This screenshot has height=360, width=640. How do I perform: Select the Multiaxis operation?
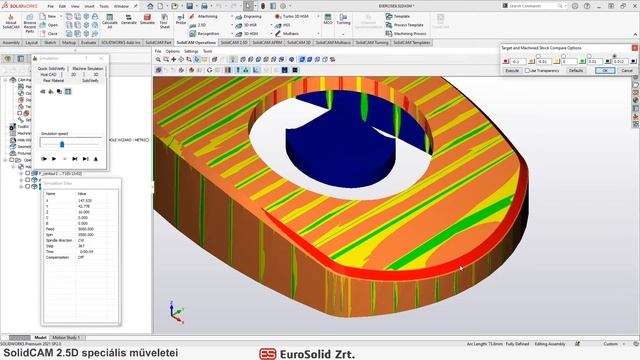(287, 33)
